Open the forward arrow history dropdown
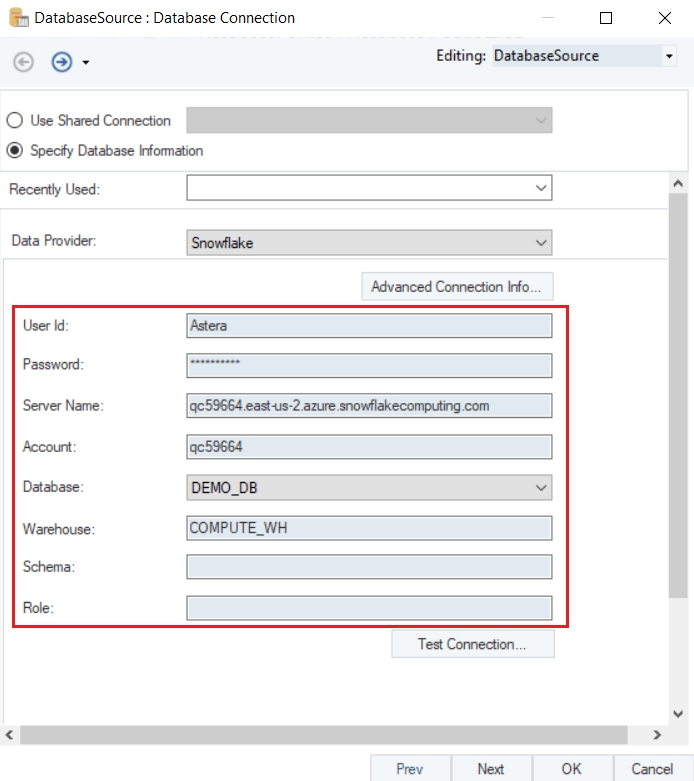 click(86, 63)
